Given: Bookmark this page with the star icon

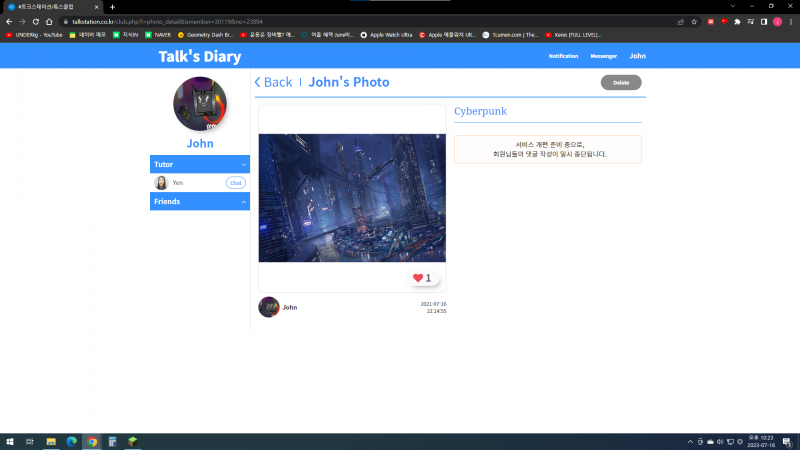Looking at the screenshot, I should click(694, 21).
